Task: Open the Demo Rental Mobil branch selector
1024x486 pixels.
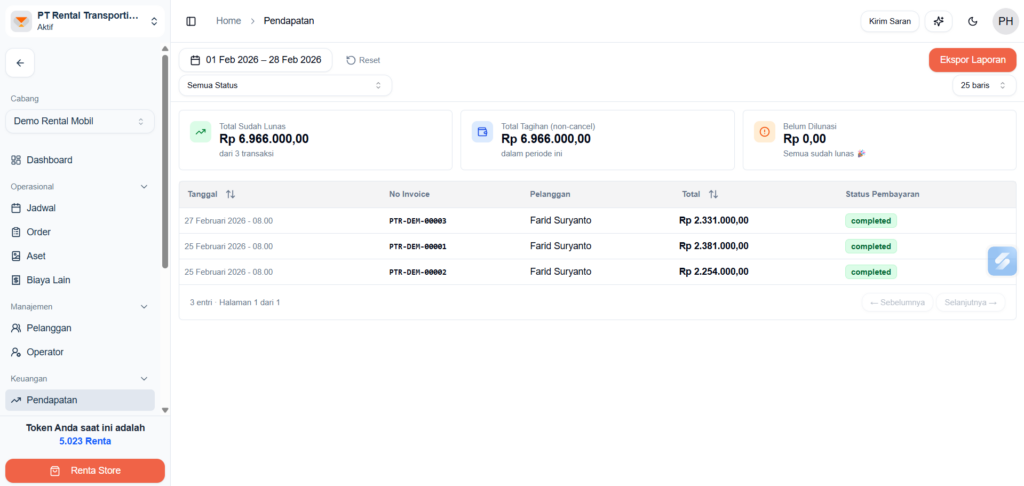Action: pyautogui.click(x=80, y=121)
